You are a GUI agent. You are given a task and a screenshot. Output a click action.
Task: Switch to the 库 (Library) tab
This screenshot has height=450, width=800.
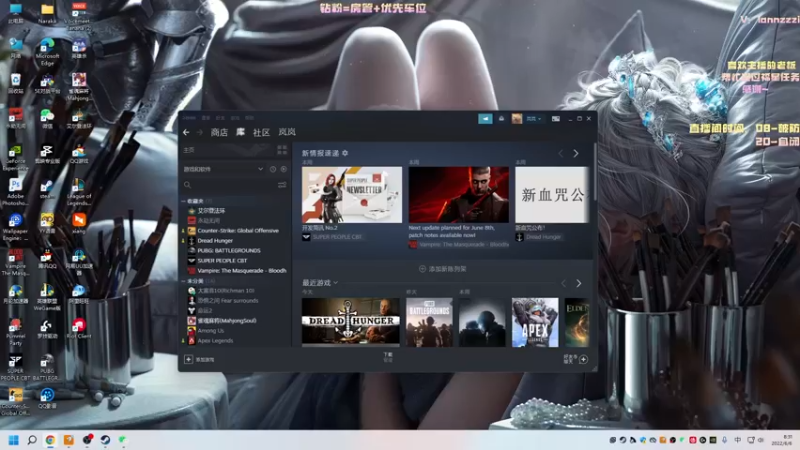click(x=240, y=132)
